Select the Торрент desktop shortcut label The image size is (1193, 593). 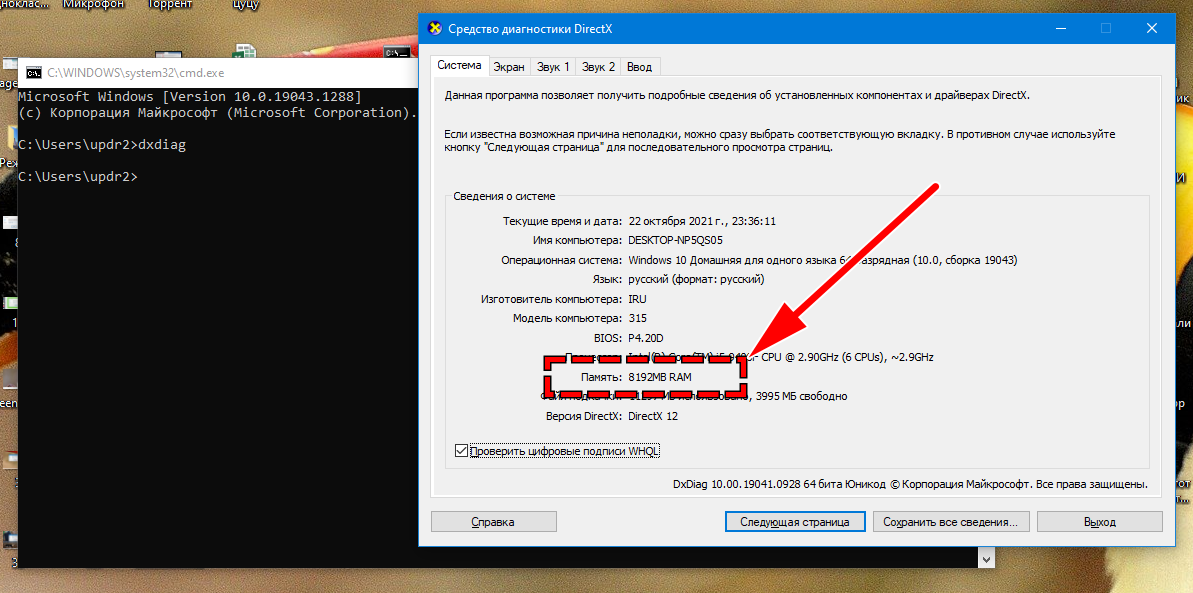click(x=168, y=5)
